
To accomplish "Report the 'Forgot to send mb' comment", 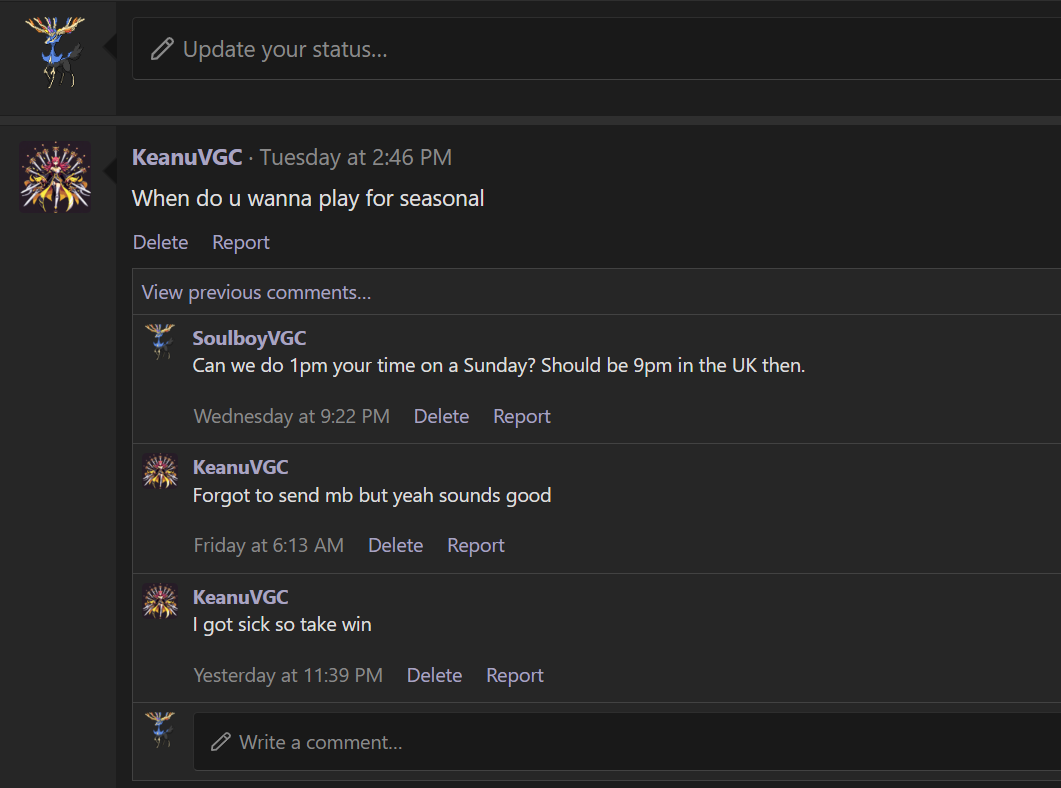I will [x=475, y=545].
